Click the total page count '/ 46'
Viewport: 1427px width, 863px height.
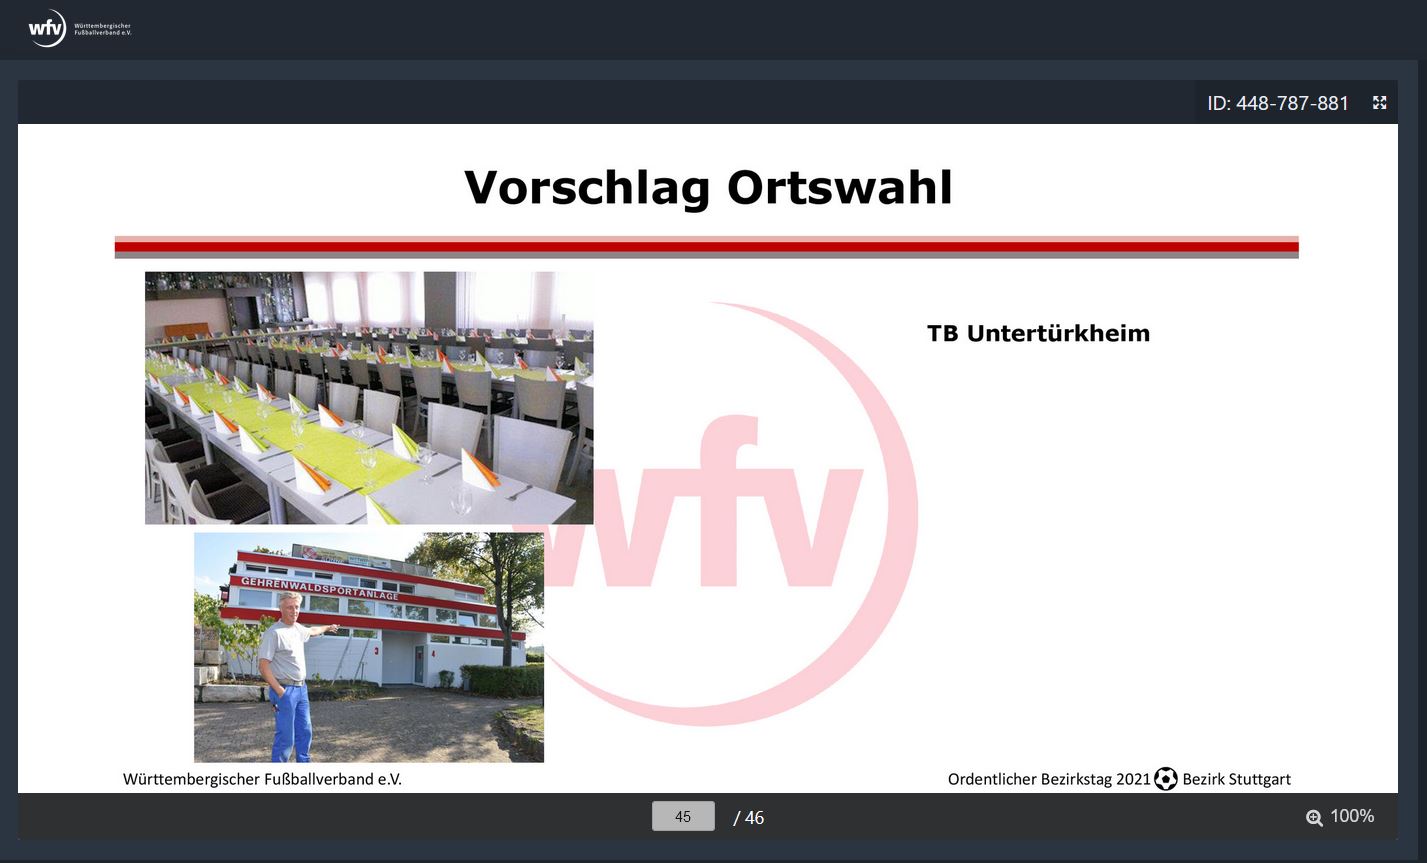pos(748,818)
